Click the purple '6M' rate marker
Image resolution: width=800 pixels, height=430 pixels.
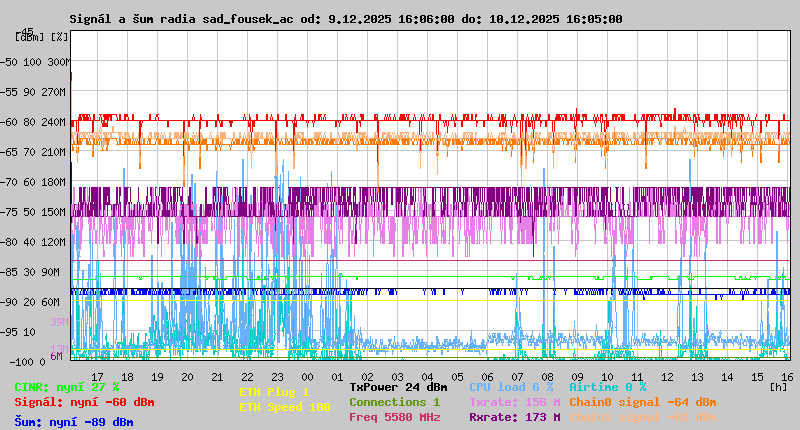pyautogui.click(x=56, y=356)
